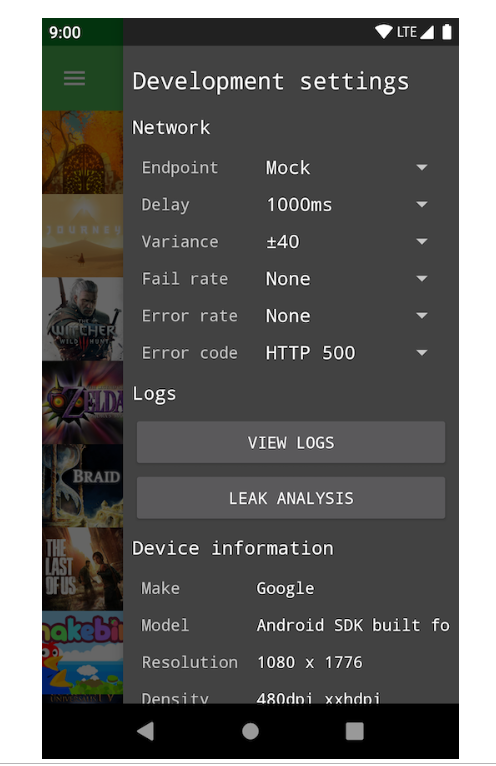This screenshot has height=766, width=496.
Task: Tap the Wi-Fi signal status icon
Action: [384, 32]
